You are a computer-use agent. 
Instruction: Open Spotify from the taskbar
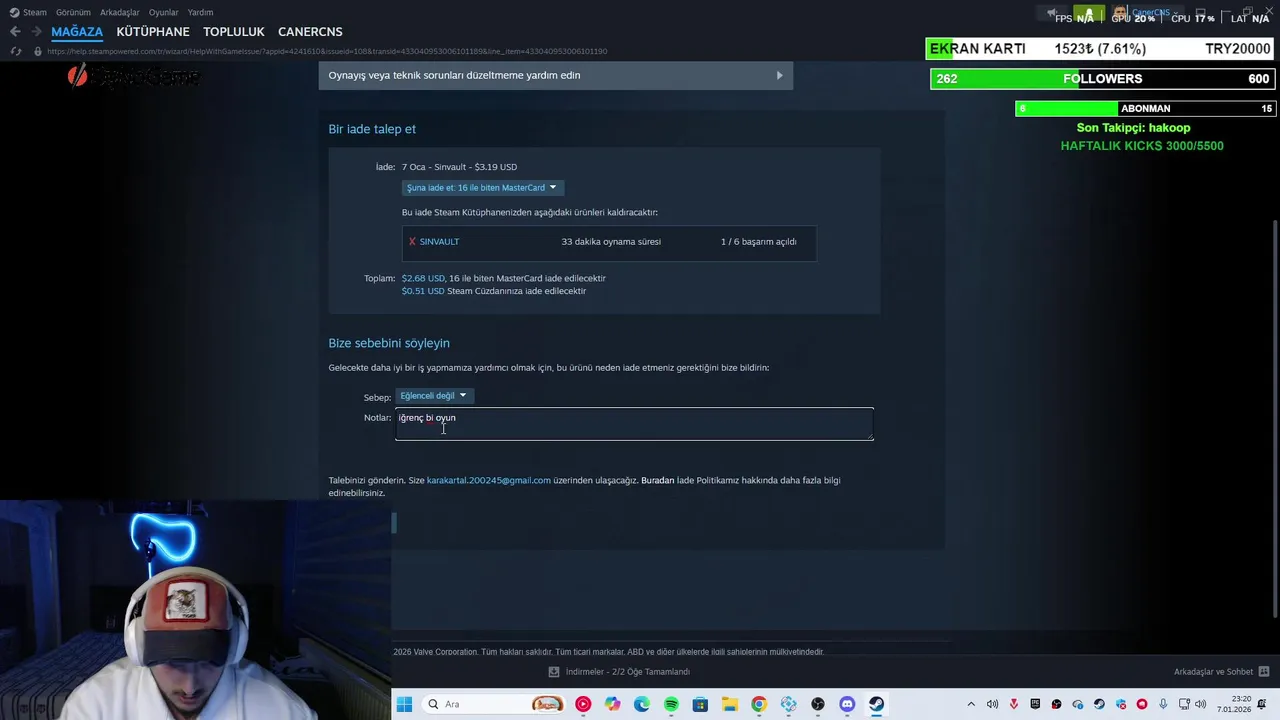tap(671, 704)
